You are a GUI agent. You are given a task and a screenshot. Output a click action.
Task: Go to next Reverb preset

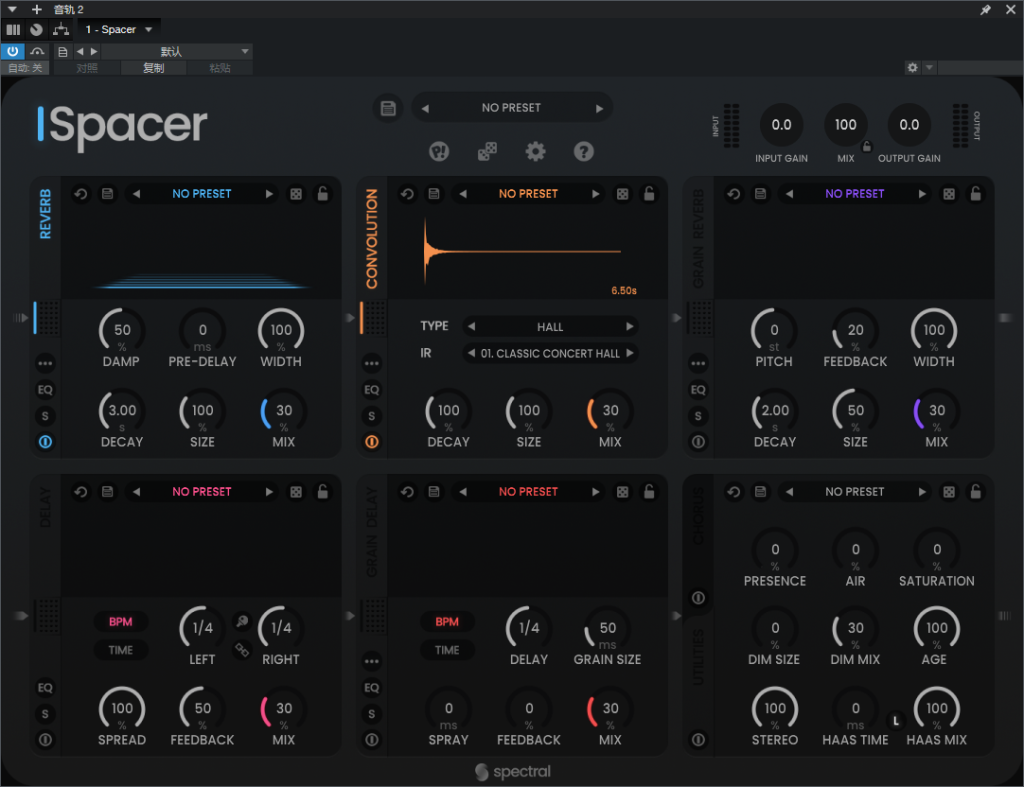269,194
